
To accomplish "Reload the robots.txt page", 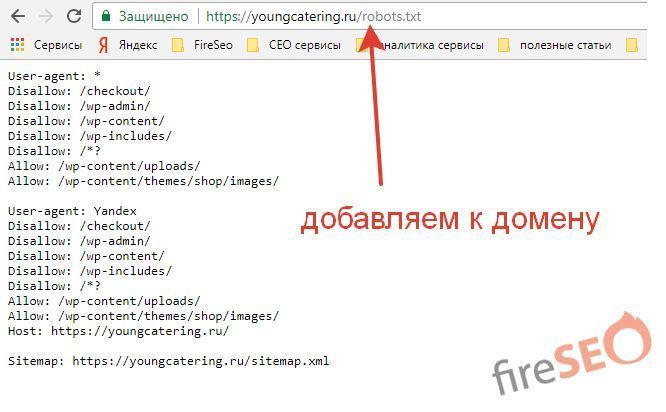I will (x=74, y=16).
